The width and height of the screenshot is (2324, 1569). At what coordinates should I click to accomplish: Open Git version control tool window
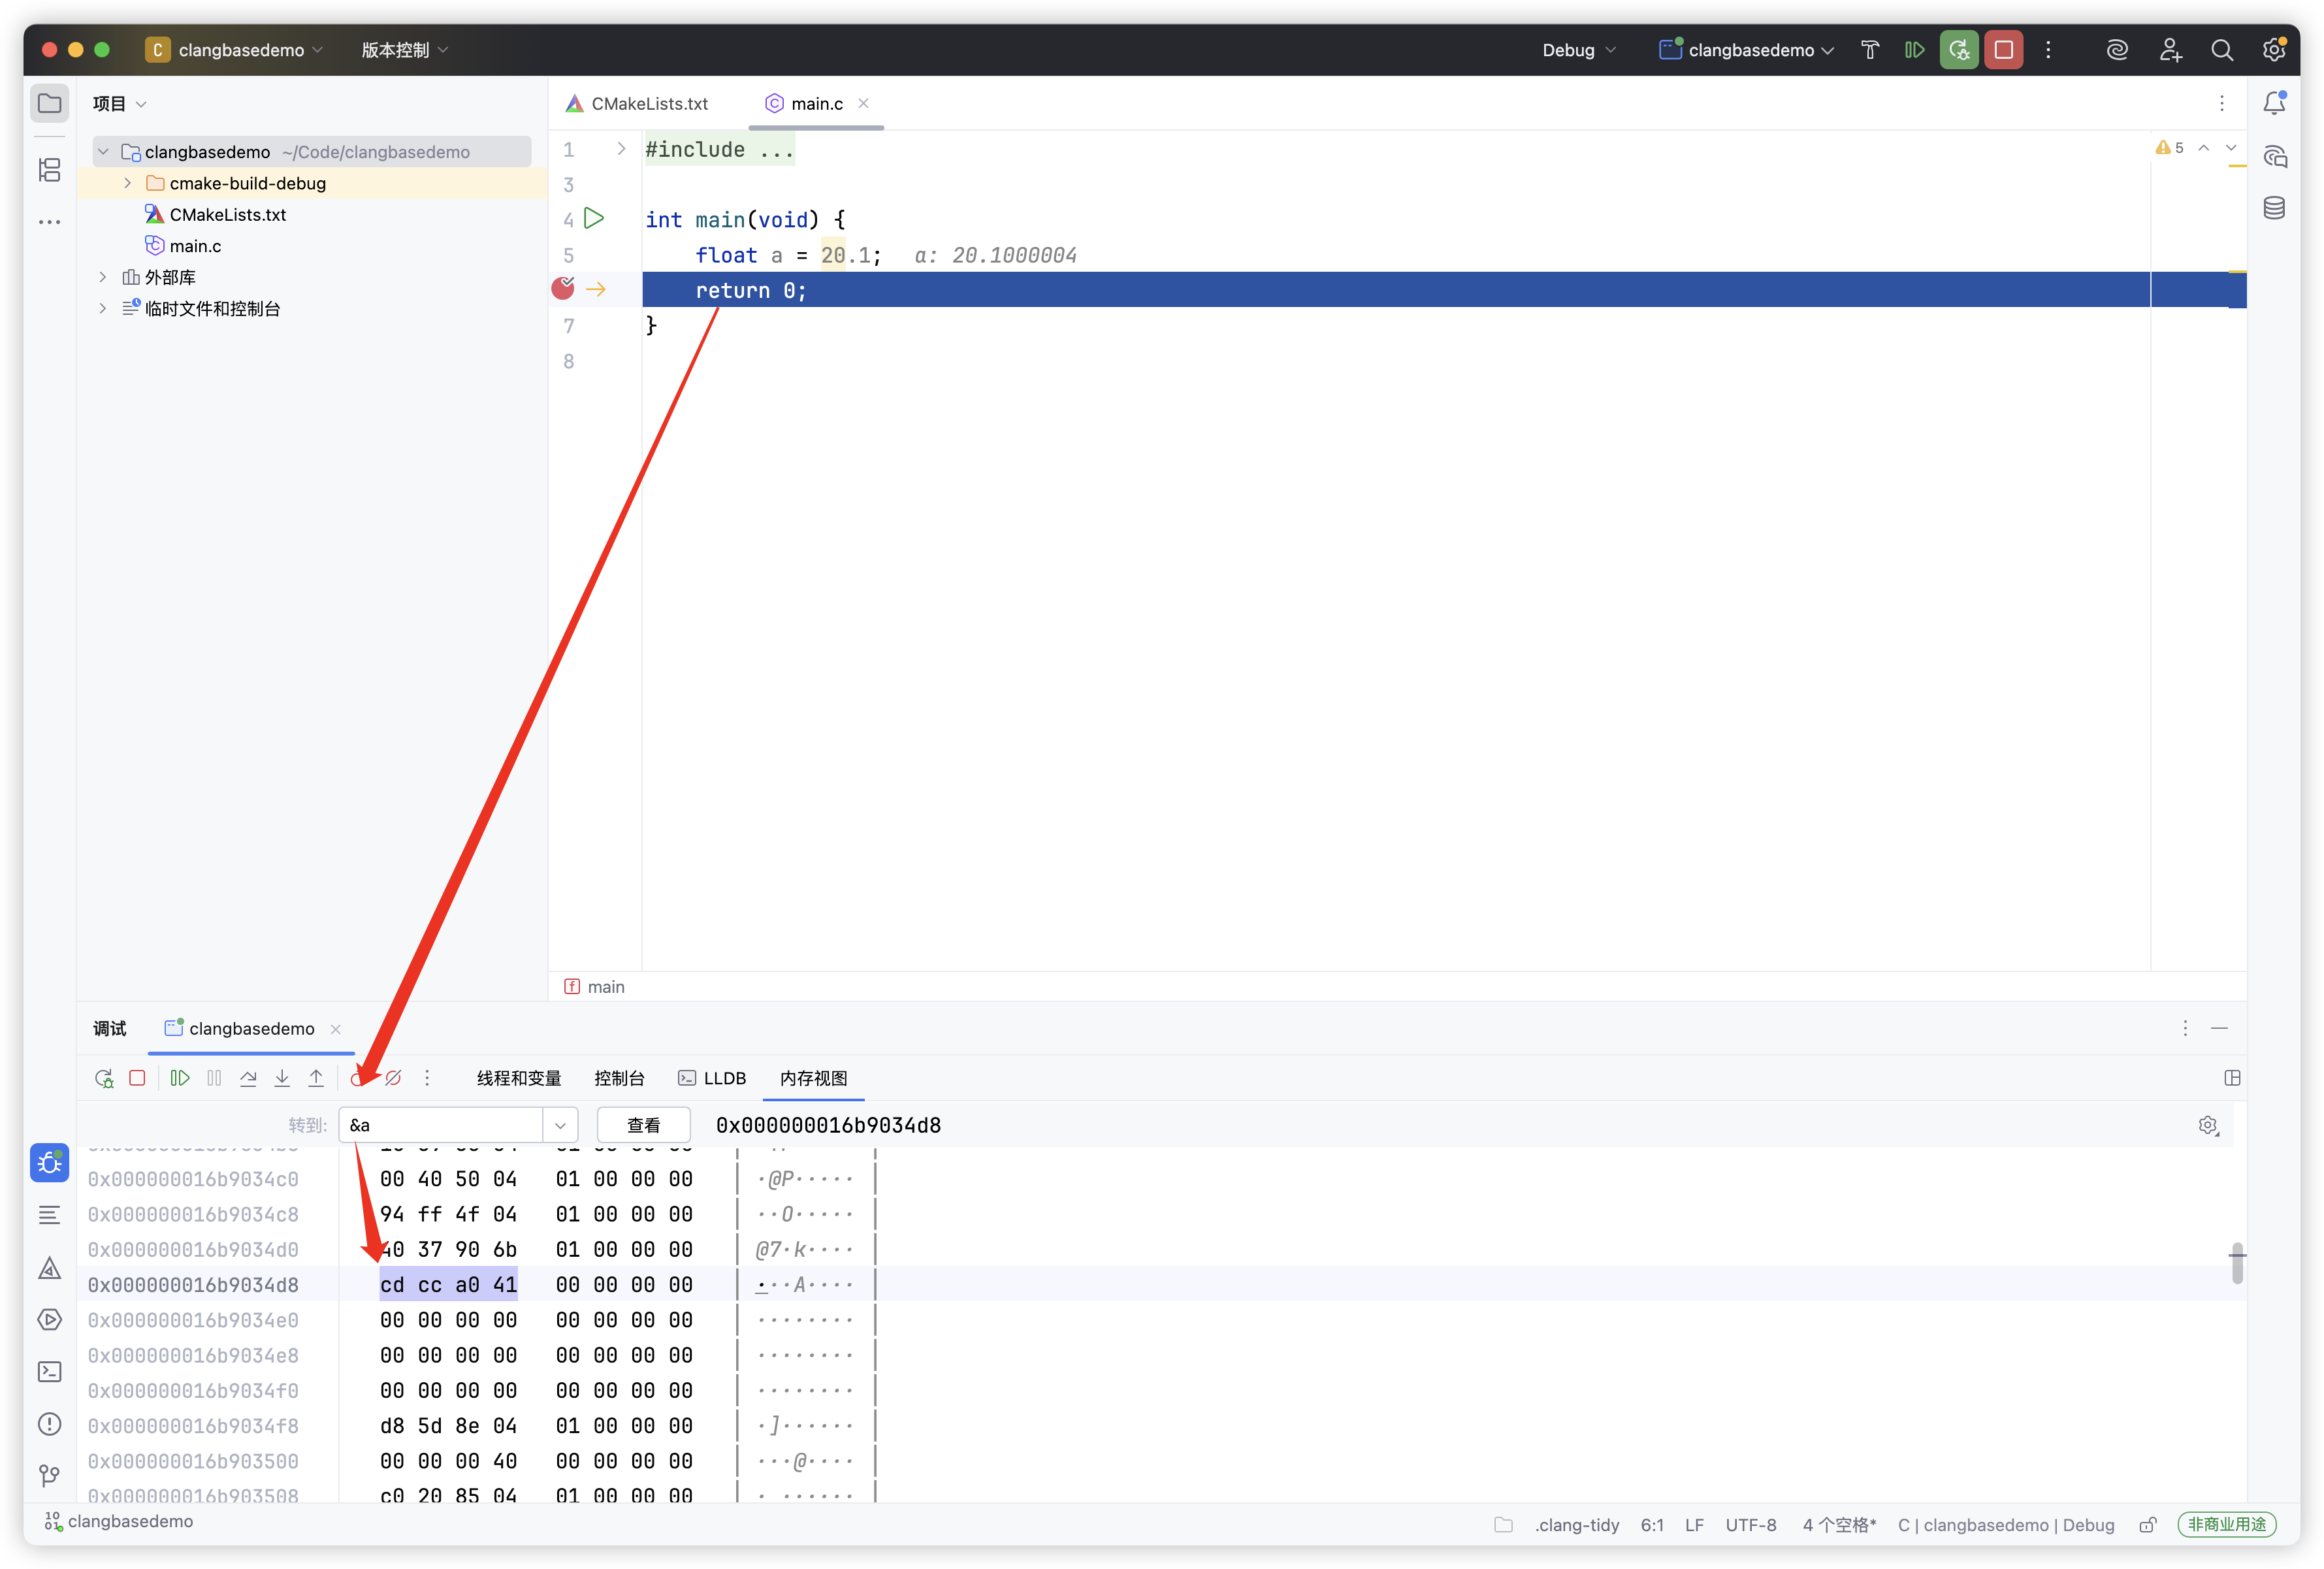tap(49, 1476)
